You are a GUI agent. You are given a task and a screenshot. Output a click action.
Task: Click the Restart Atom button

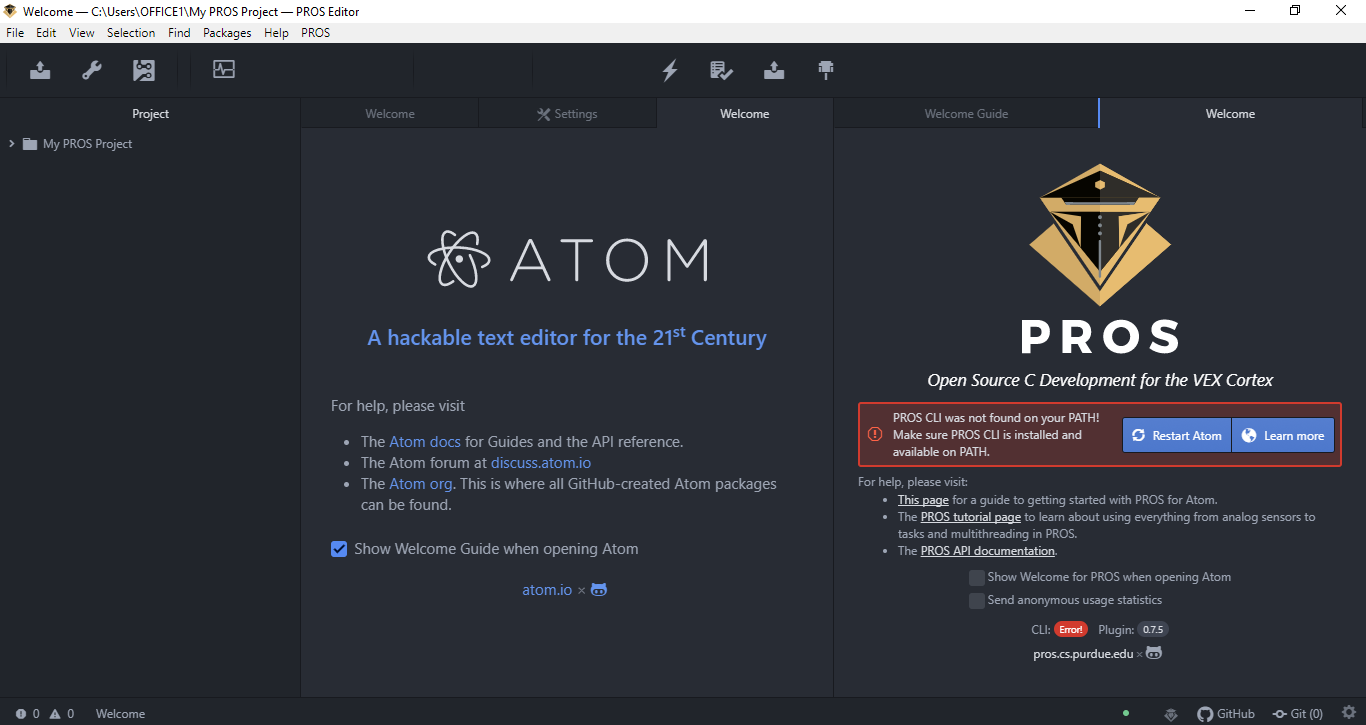click(1177, 435)
